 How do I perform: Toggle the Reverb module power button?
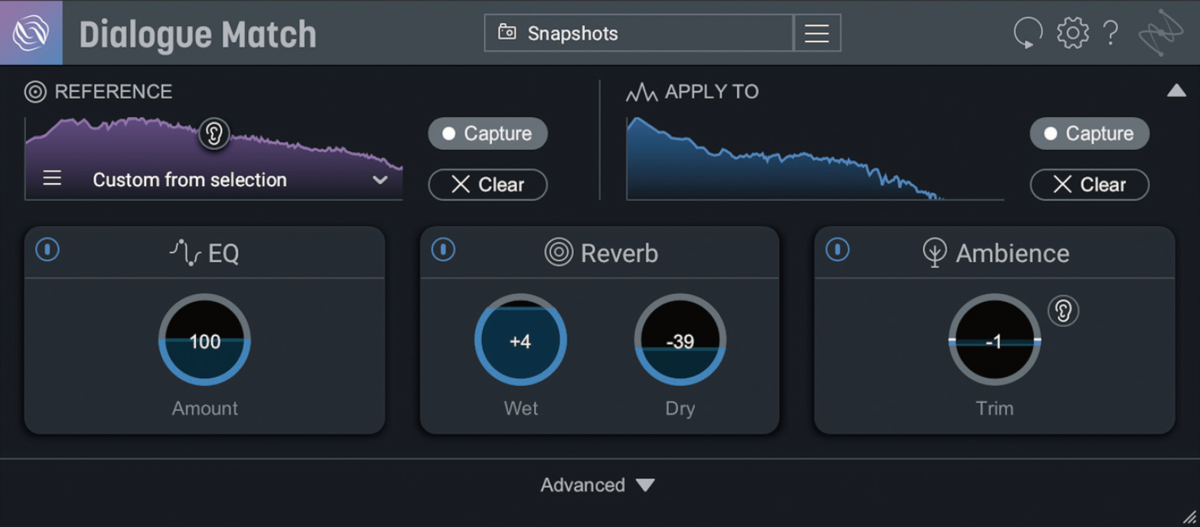pyautogui.click(x=443, y=250)
